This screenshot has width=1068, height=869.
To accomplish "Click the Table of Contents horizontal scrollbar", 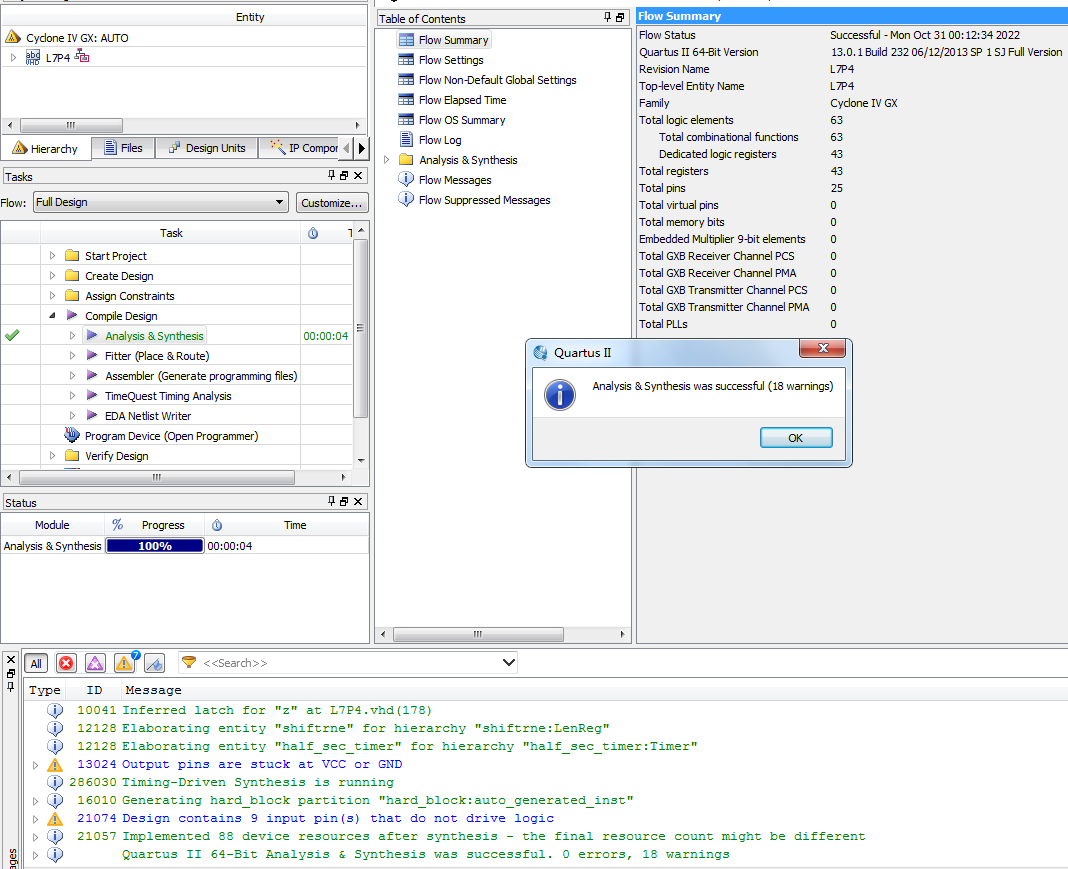I will point(478,634).
